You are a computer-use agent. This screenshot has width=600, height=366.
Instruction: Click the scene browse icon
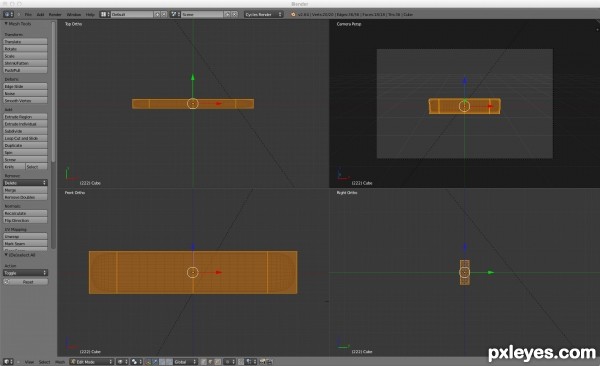(x=175, y=14)
